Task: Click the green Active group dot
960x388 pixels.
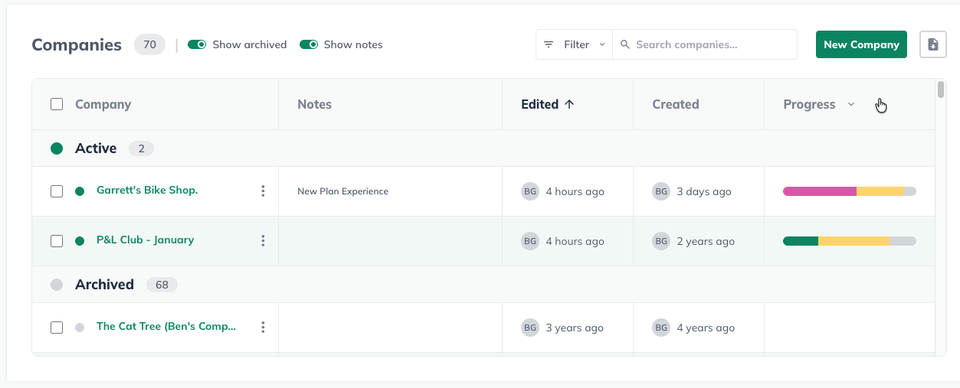Action: (x=57, y=148)
